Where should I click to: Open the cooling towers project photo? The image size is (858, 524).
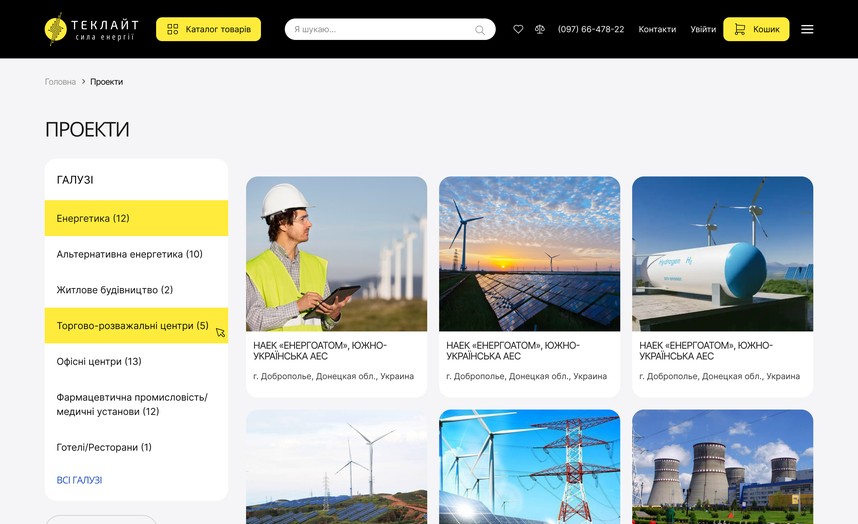pos(722,467)
